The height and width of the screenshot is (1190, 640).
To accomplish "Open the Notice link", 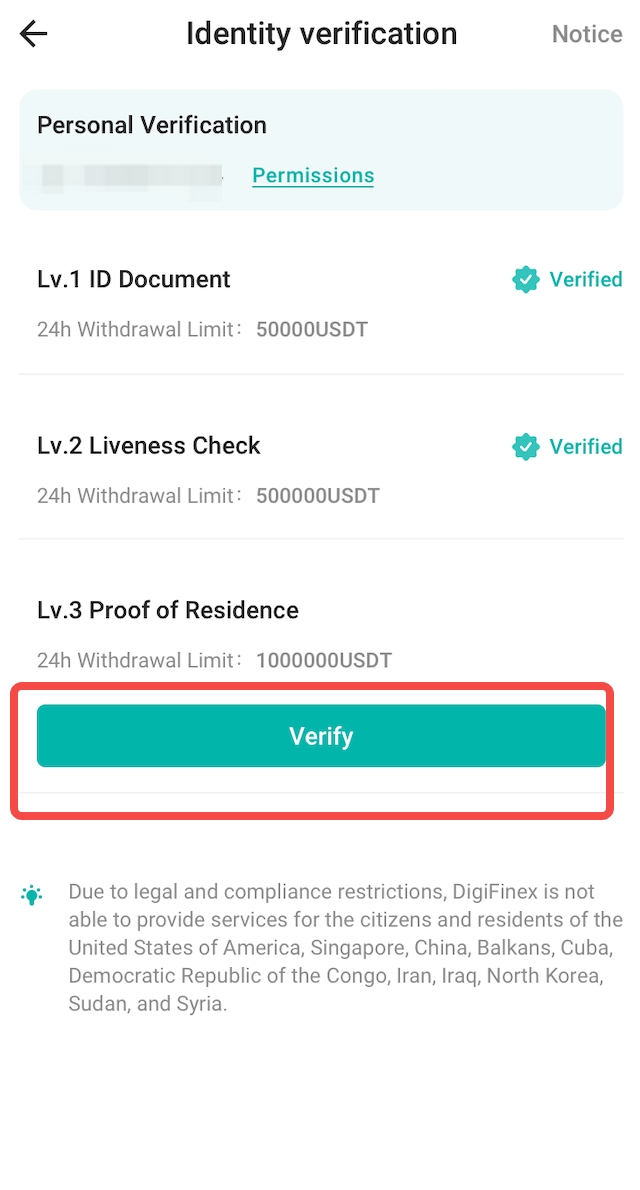I will pyautogui.click(x=587, y=34).
